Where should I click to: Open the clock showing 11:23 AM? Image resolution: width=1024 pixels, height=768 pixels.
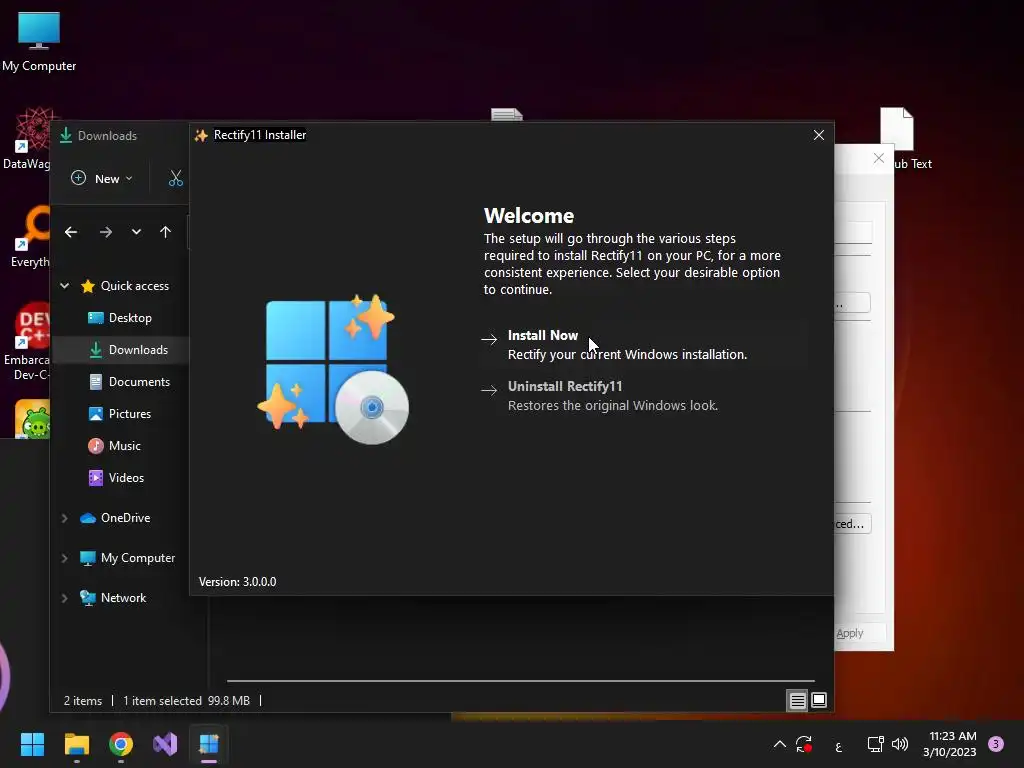pyautogui.click(x=950, y=744)
